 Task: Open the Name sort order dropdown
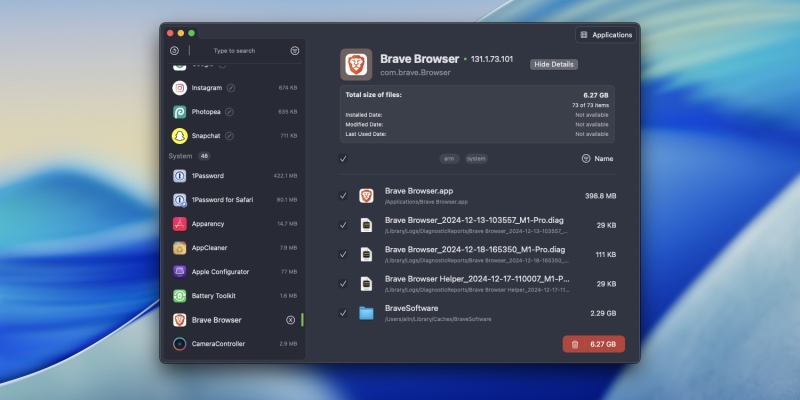[597, 159]
